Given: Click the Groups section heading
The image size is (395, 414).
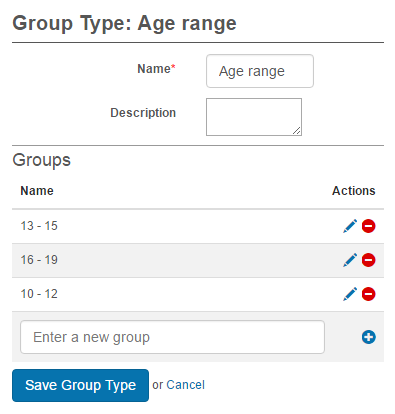Looking at the screenshot, I should [42, 160].
